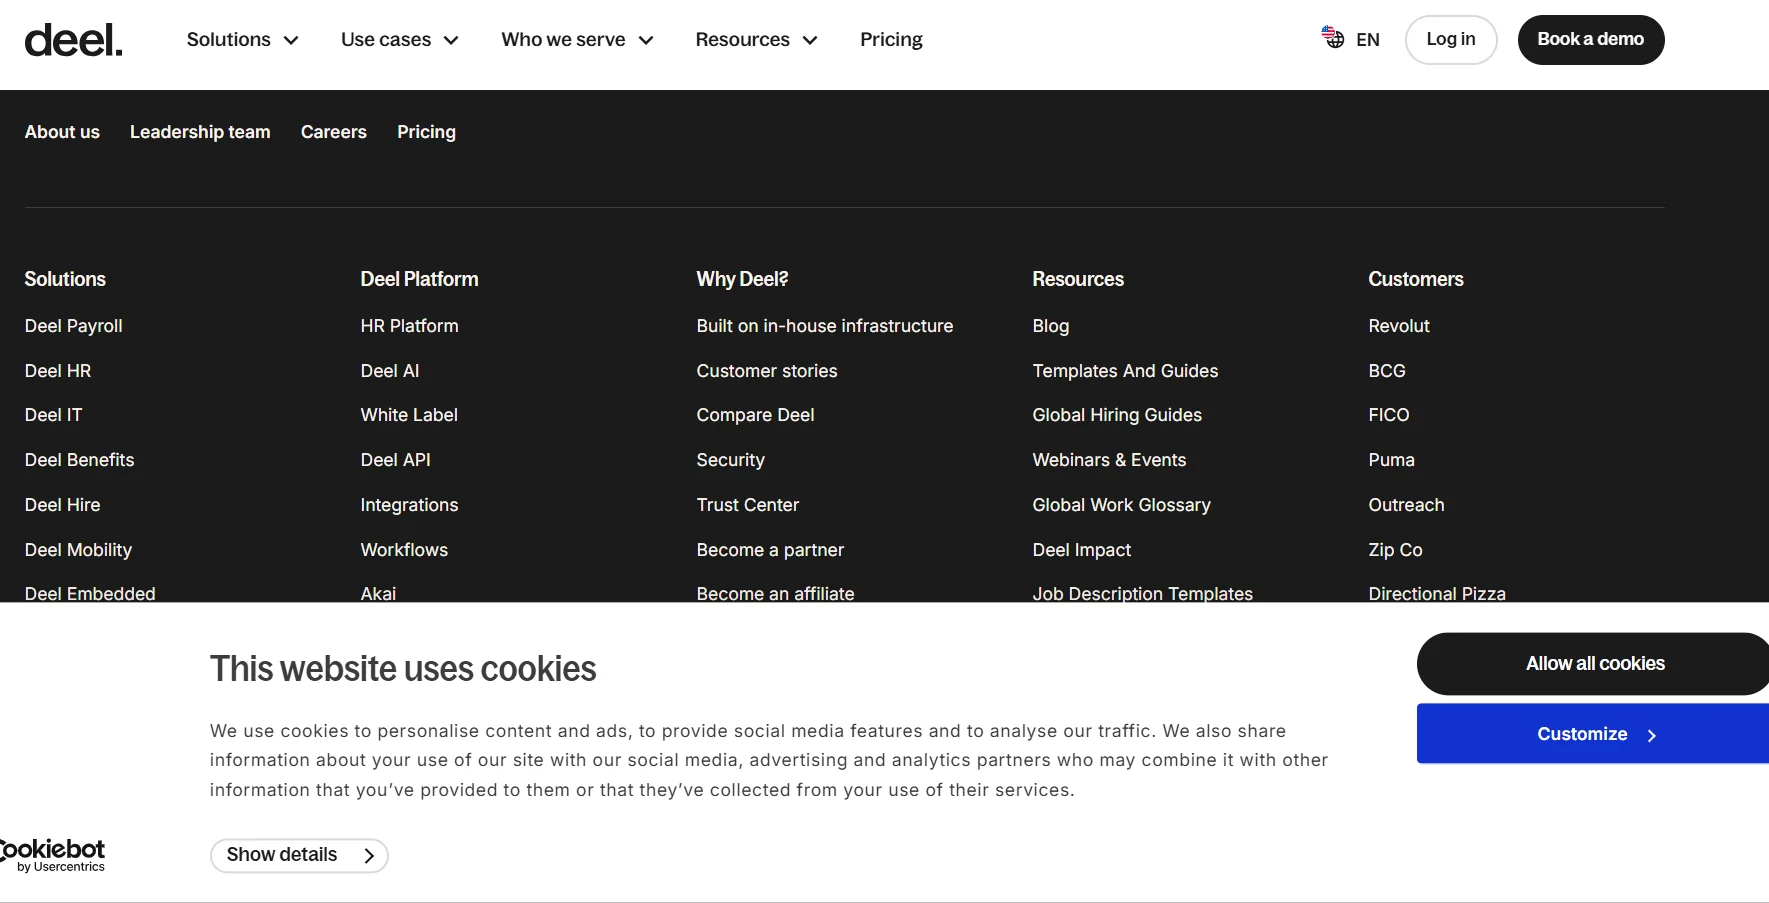Open Global Hiring Guides link
1769x903 pixels.
pos(1118,415)
